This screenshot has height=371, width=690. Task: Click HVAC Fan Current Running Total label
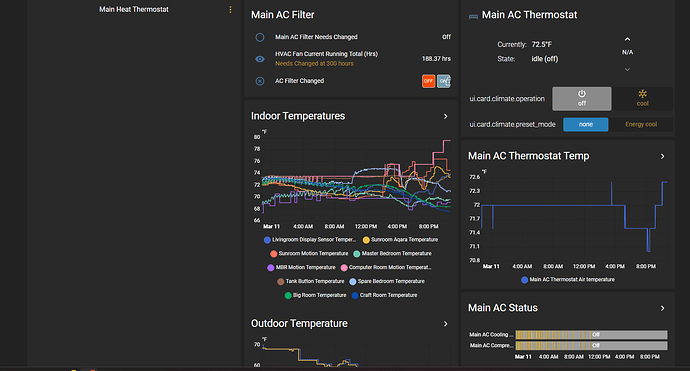(x=326, y=54)
